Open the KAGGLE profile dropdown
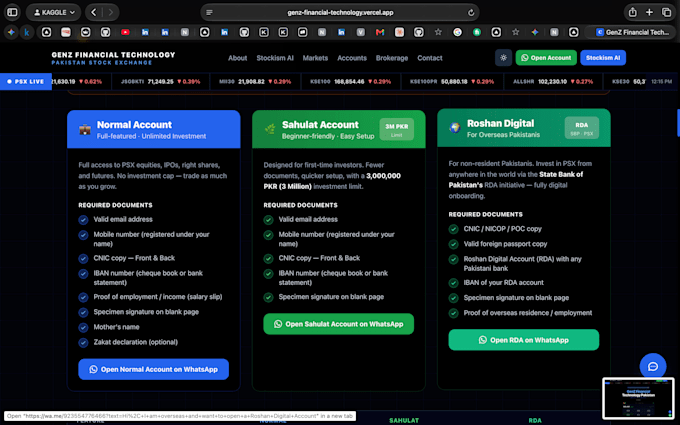 (54, 12)
